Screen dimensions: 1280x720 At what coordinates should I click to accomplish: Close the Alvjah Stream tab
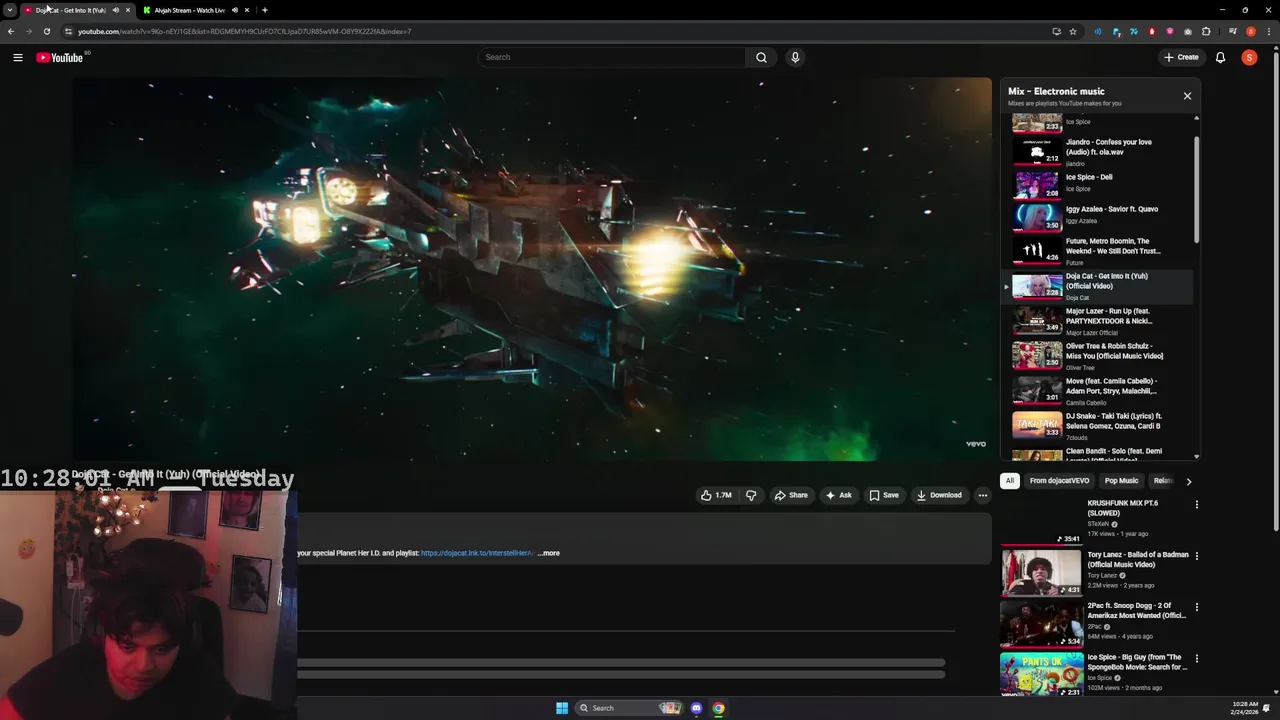pos(247,10)
